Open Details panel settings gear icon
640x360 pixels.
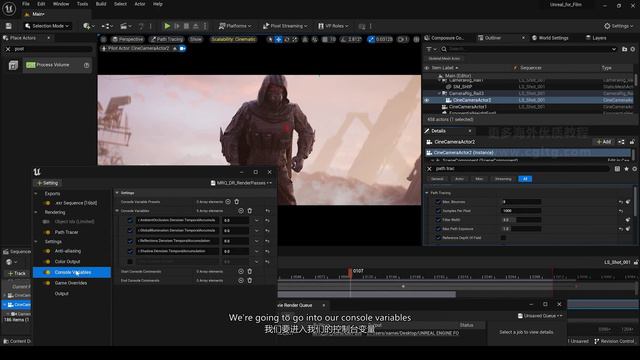(634, 169)
